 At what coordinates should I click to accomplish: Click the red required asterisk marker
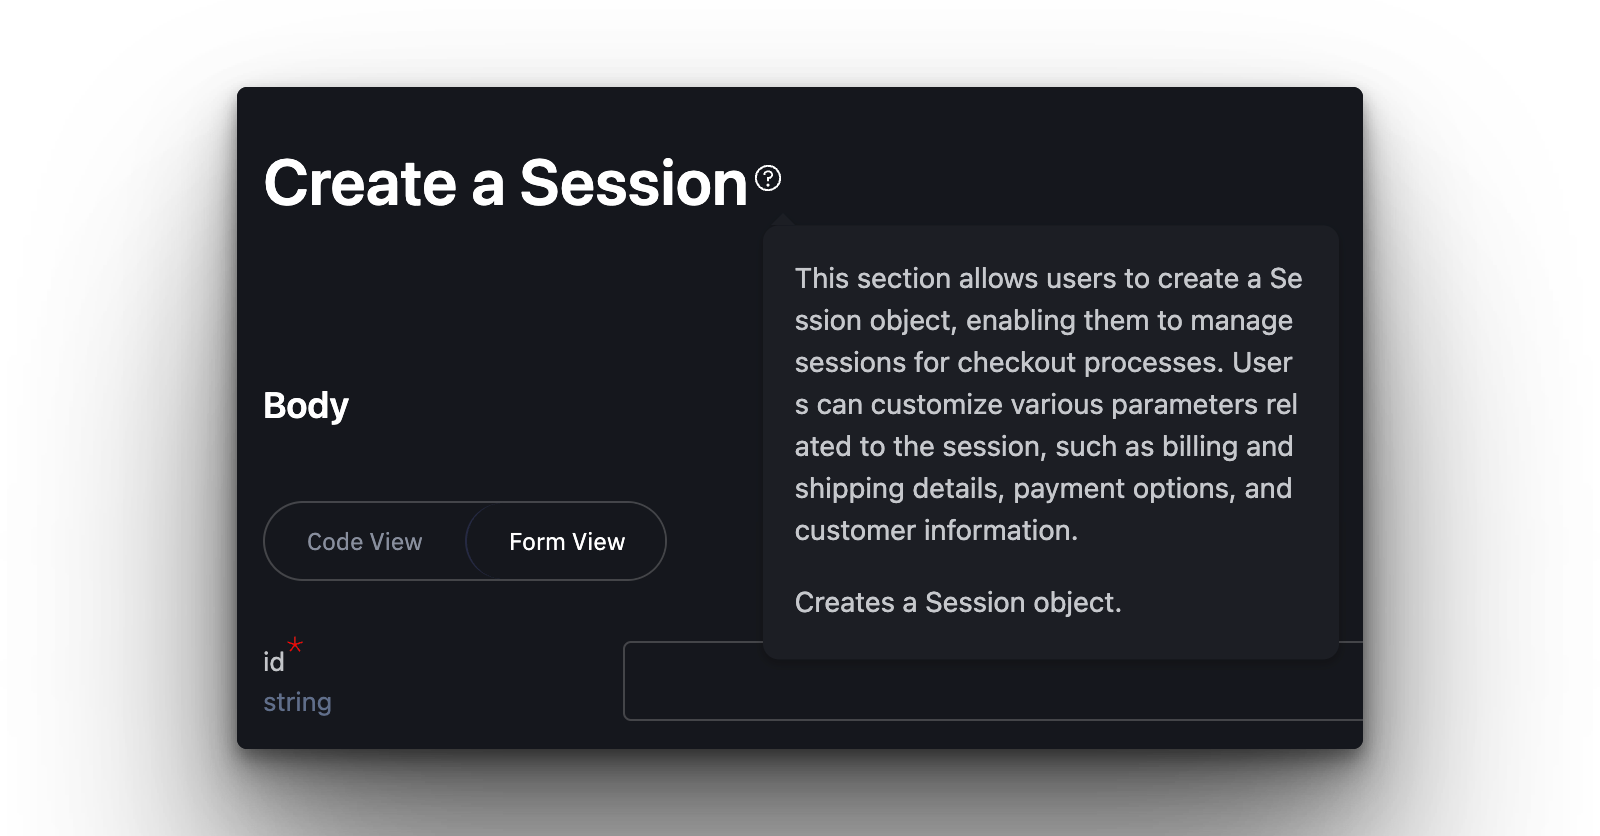click(x=295, y=645)
